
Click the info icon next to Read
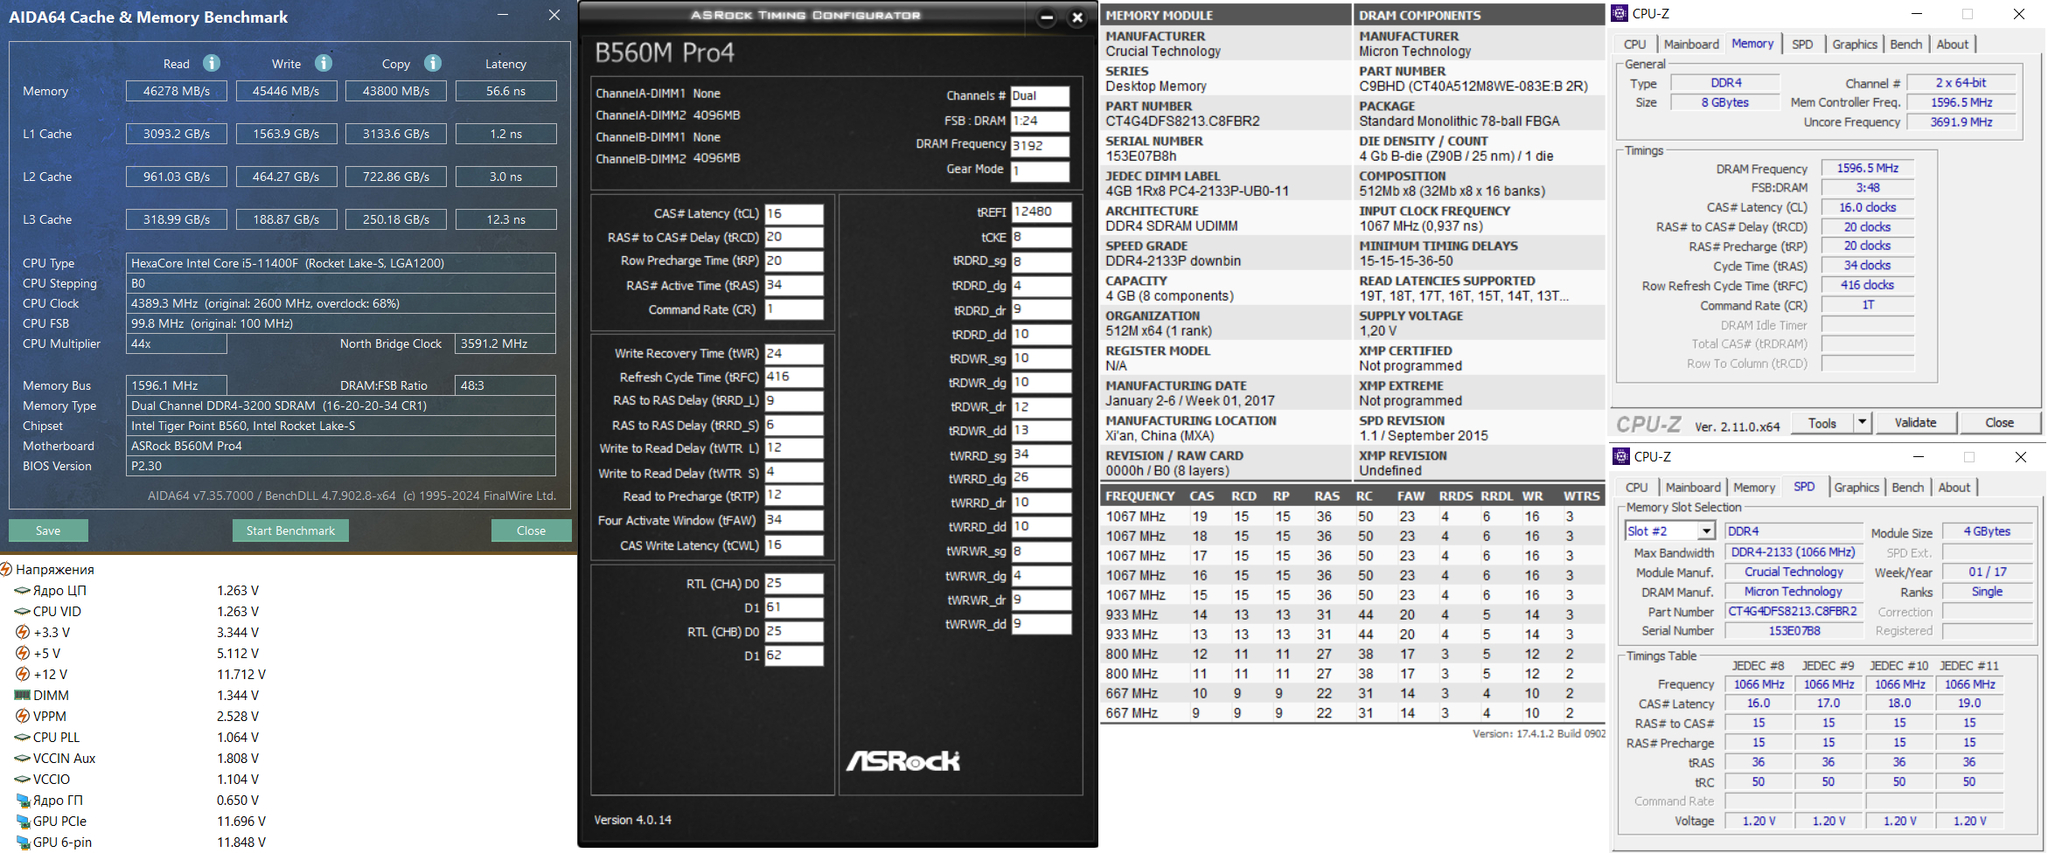(211, 63)
